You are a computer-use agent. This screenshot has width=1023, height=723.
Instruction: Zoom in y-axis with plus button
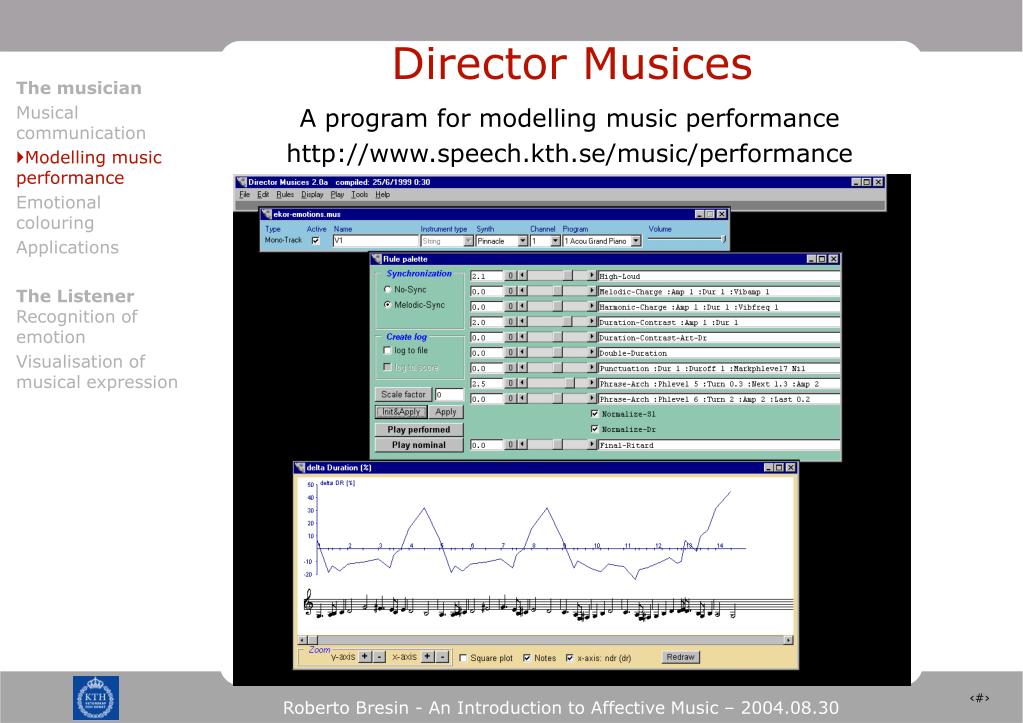pyautogui.click(x=365, y=656)
